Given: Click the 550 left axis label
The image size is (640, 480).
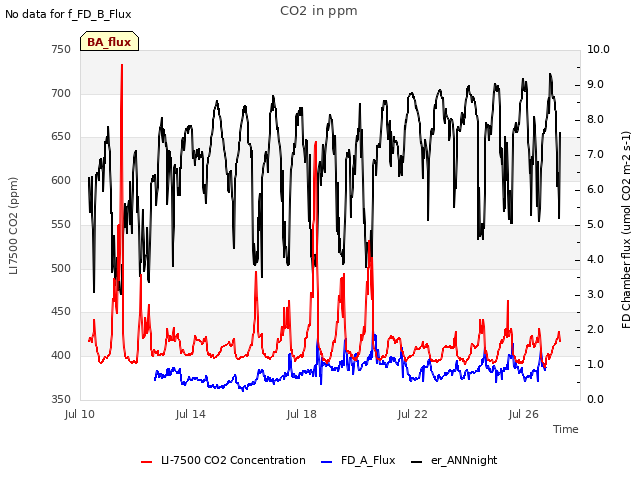Looking at the screenshot, I should click(x=61, y=224).
